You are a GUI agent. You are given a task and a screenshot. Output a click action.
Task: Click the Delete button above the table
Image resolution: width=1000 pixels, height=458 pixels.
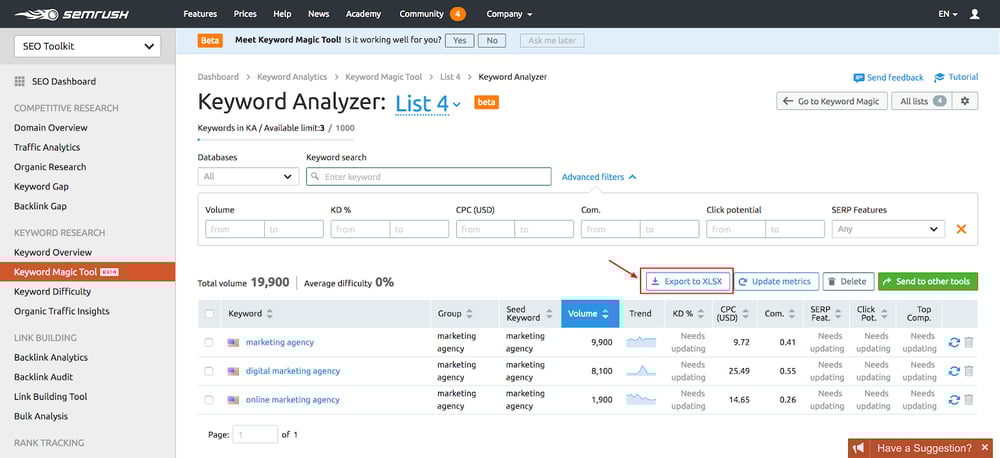point(848,281)
